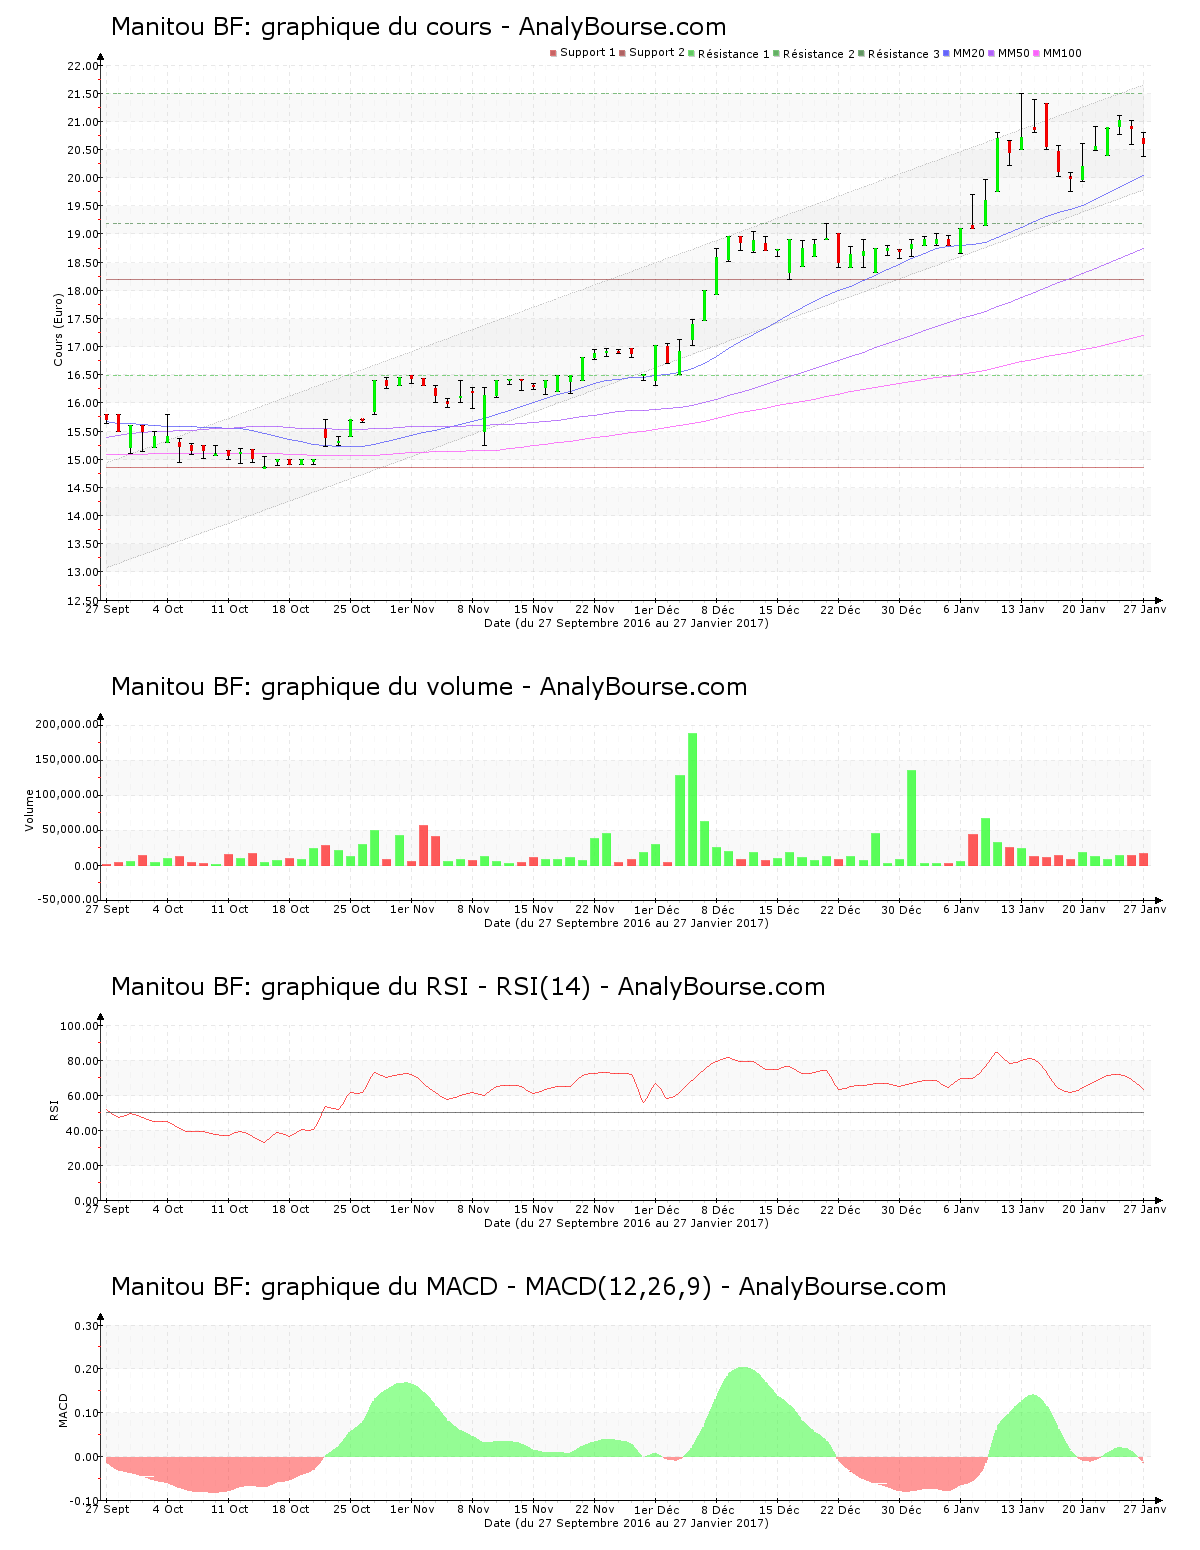Click the RSI(14) chart title

(x=468, y=987)
